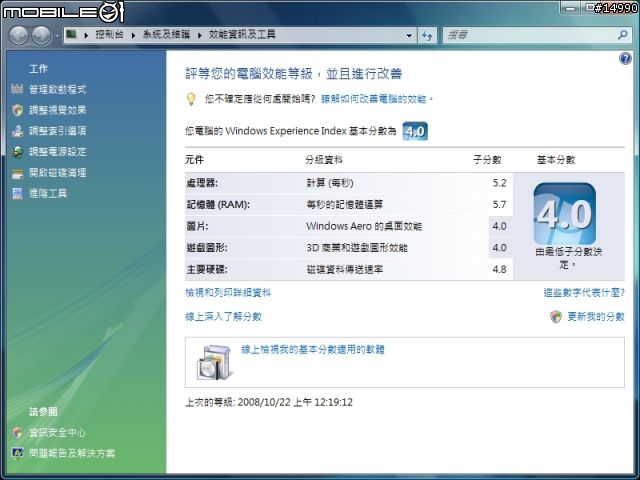Open 調整電源設定 task link

[x=58, y=152]
